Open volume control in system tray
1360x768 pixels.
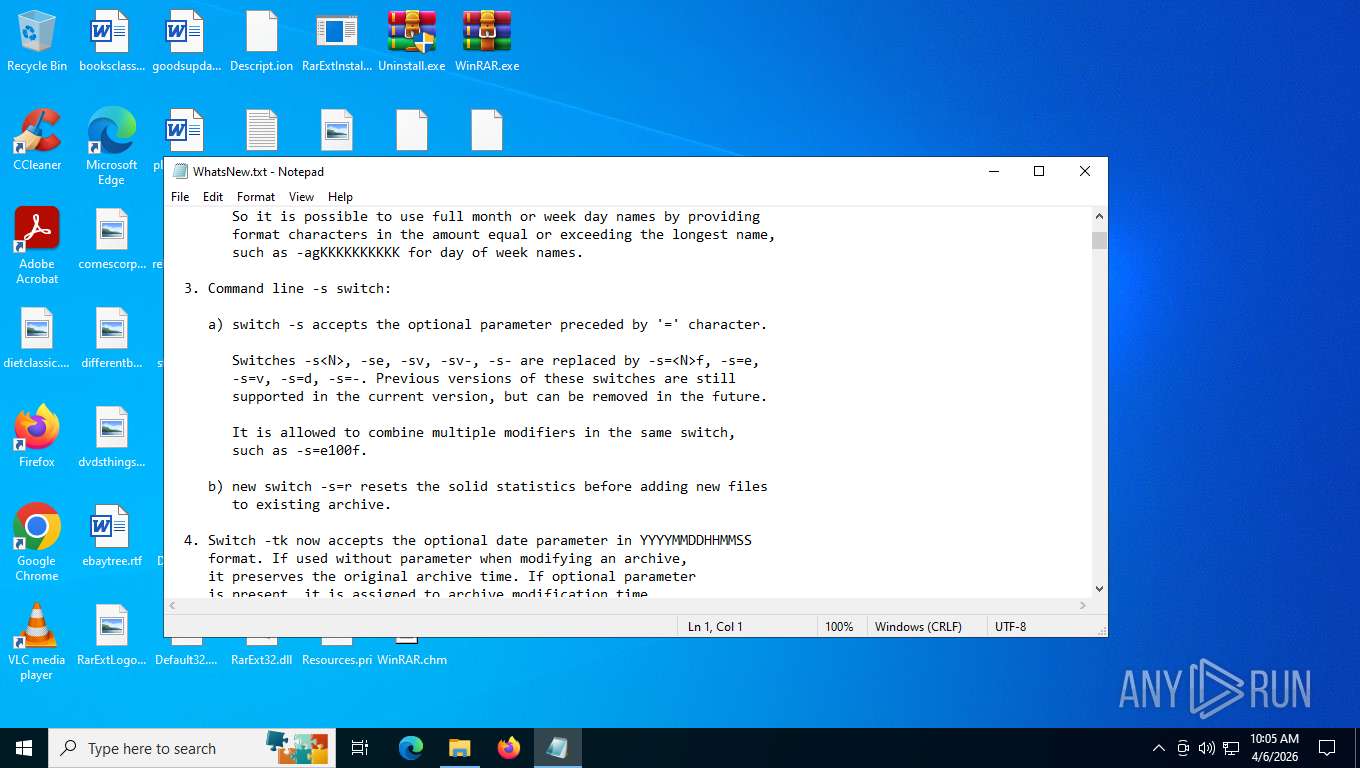point(1207,748)
